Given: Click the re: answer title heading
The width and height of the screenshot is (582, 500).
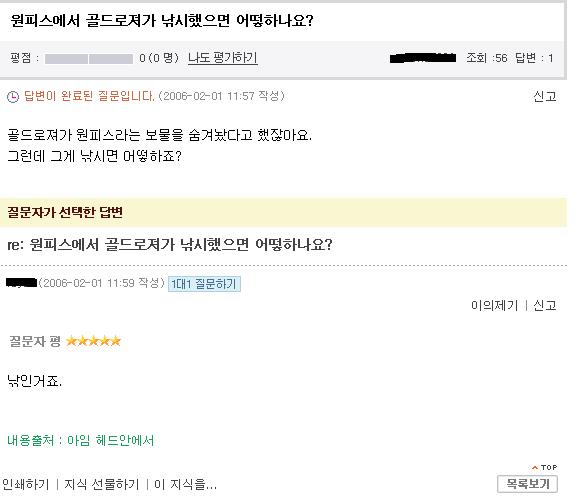Looking at the screenshot, I should click(x=170, y=245).
